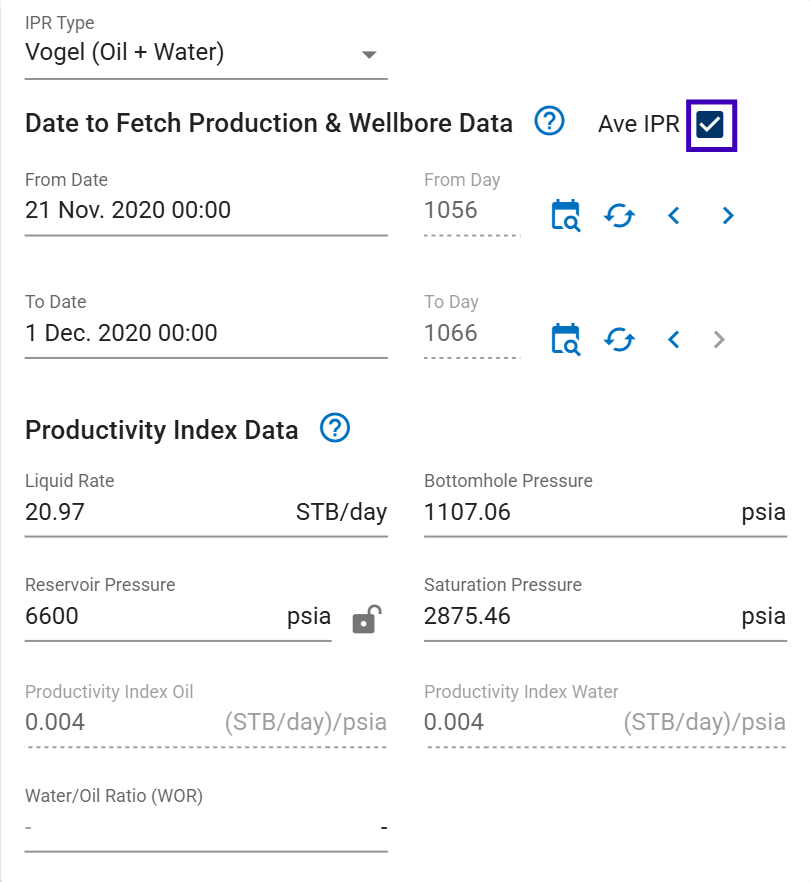
Task: Open help for Date to Fetch Production
Action: coord(549,122)
